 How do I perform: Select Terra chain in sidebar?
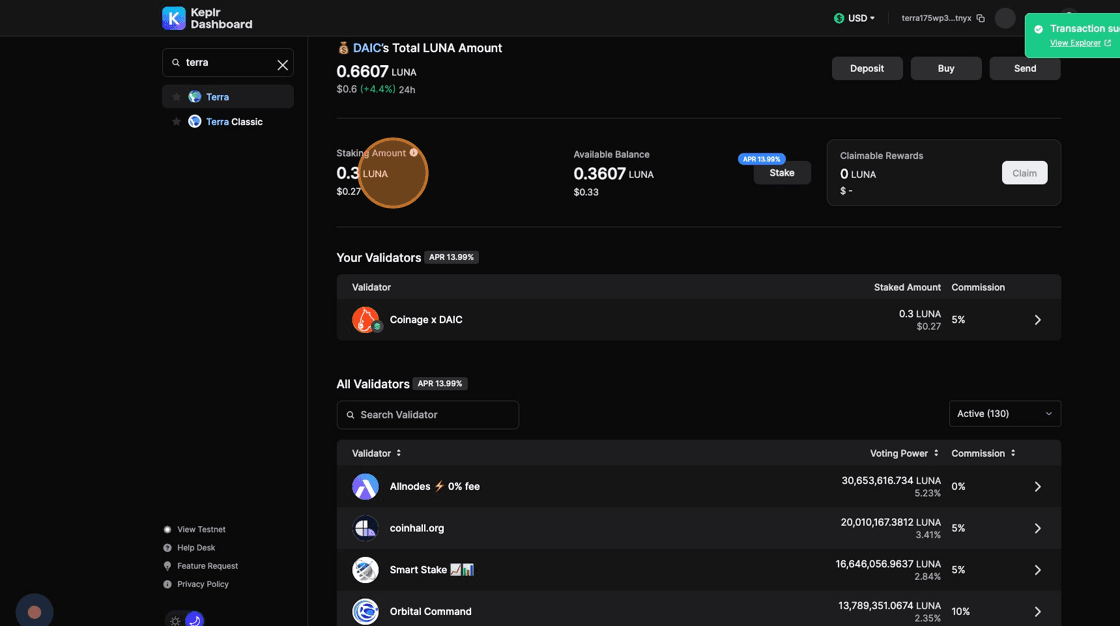218,97
